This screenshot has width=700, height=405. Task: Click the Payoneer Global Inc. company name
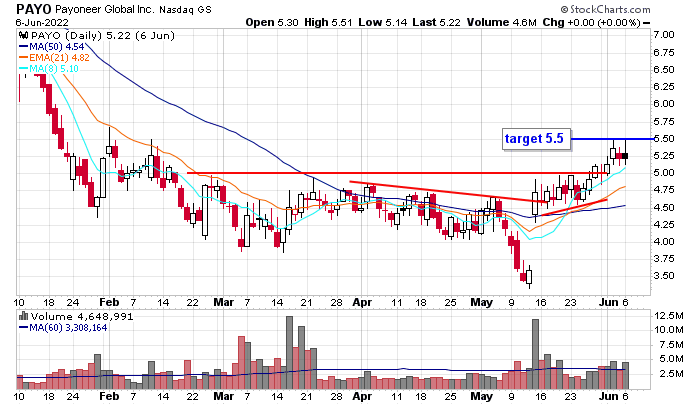tap(105, 9)
